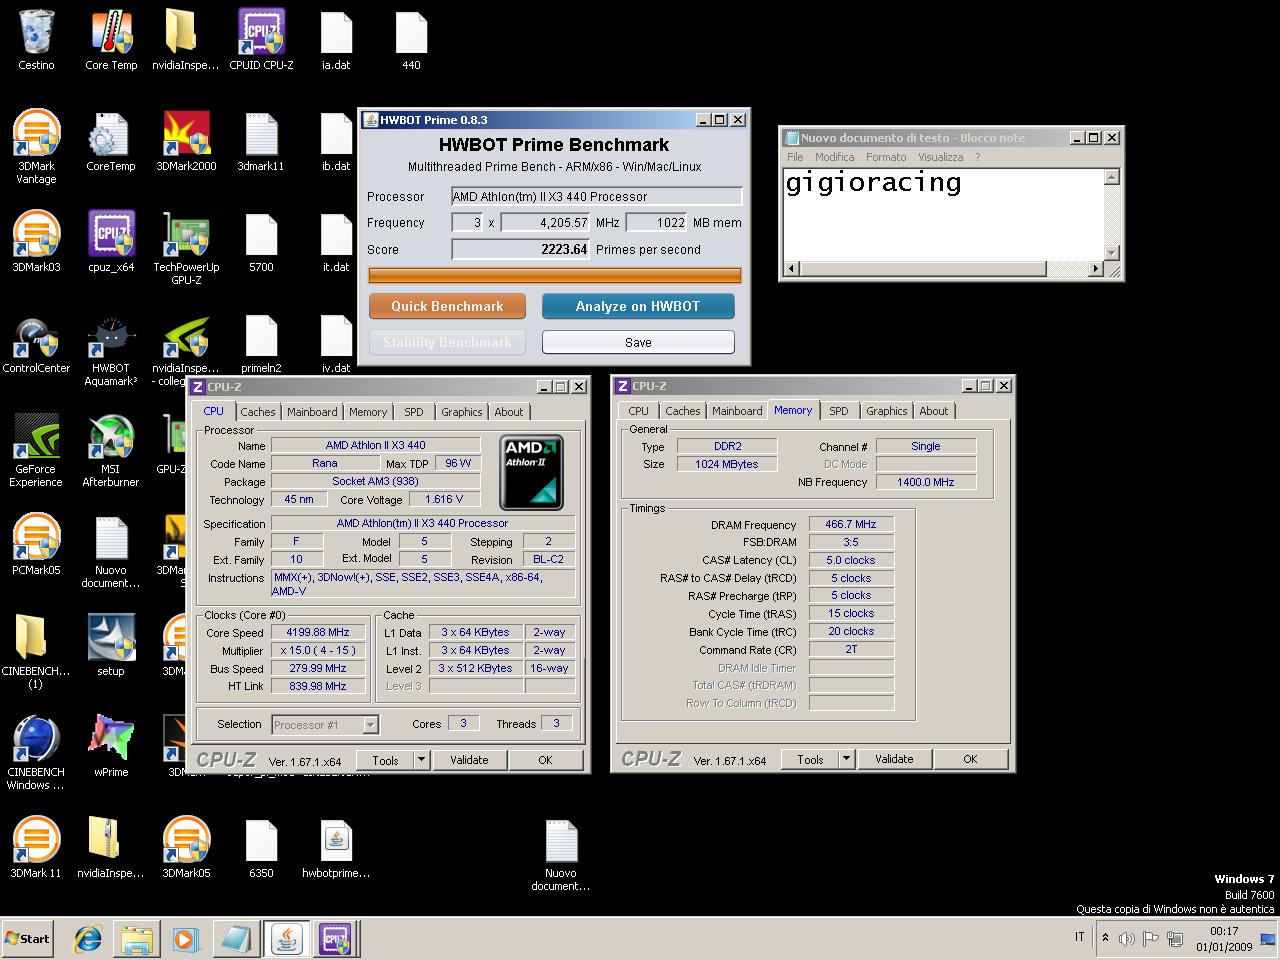The width and height of the screenshot is (1280, 960).
Task: Switch to Graphics tab in right CPU-Z
Action: [x=887, y=411]
